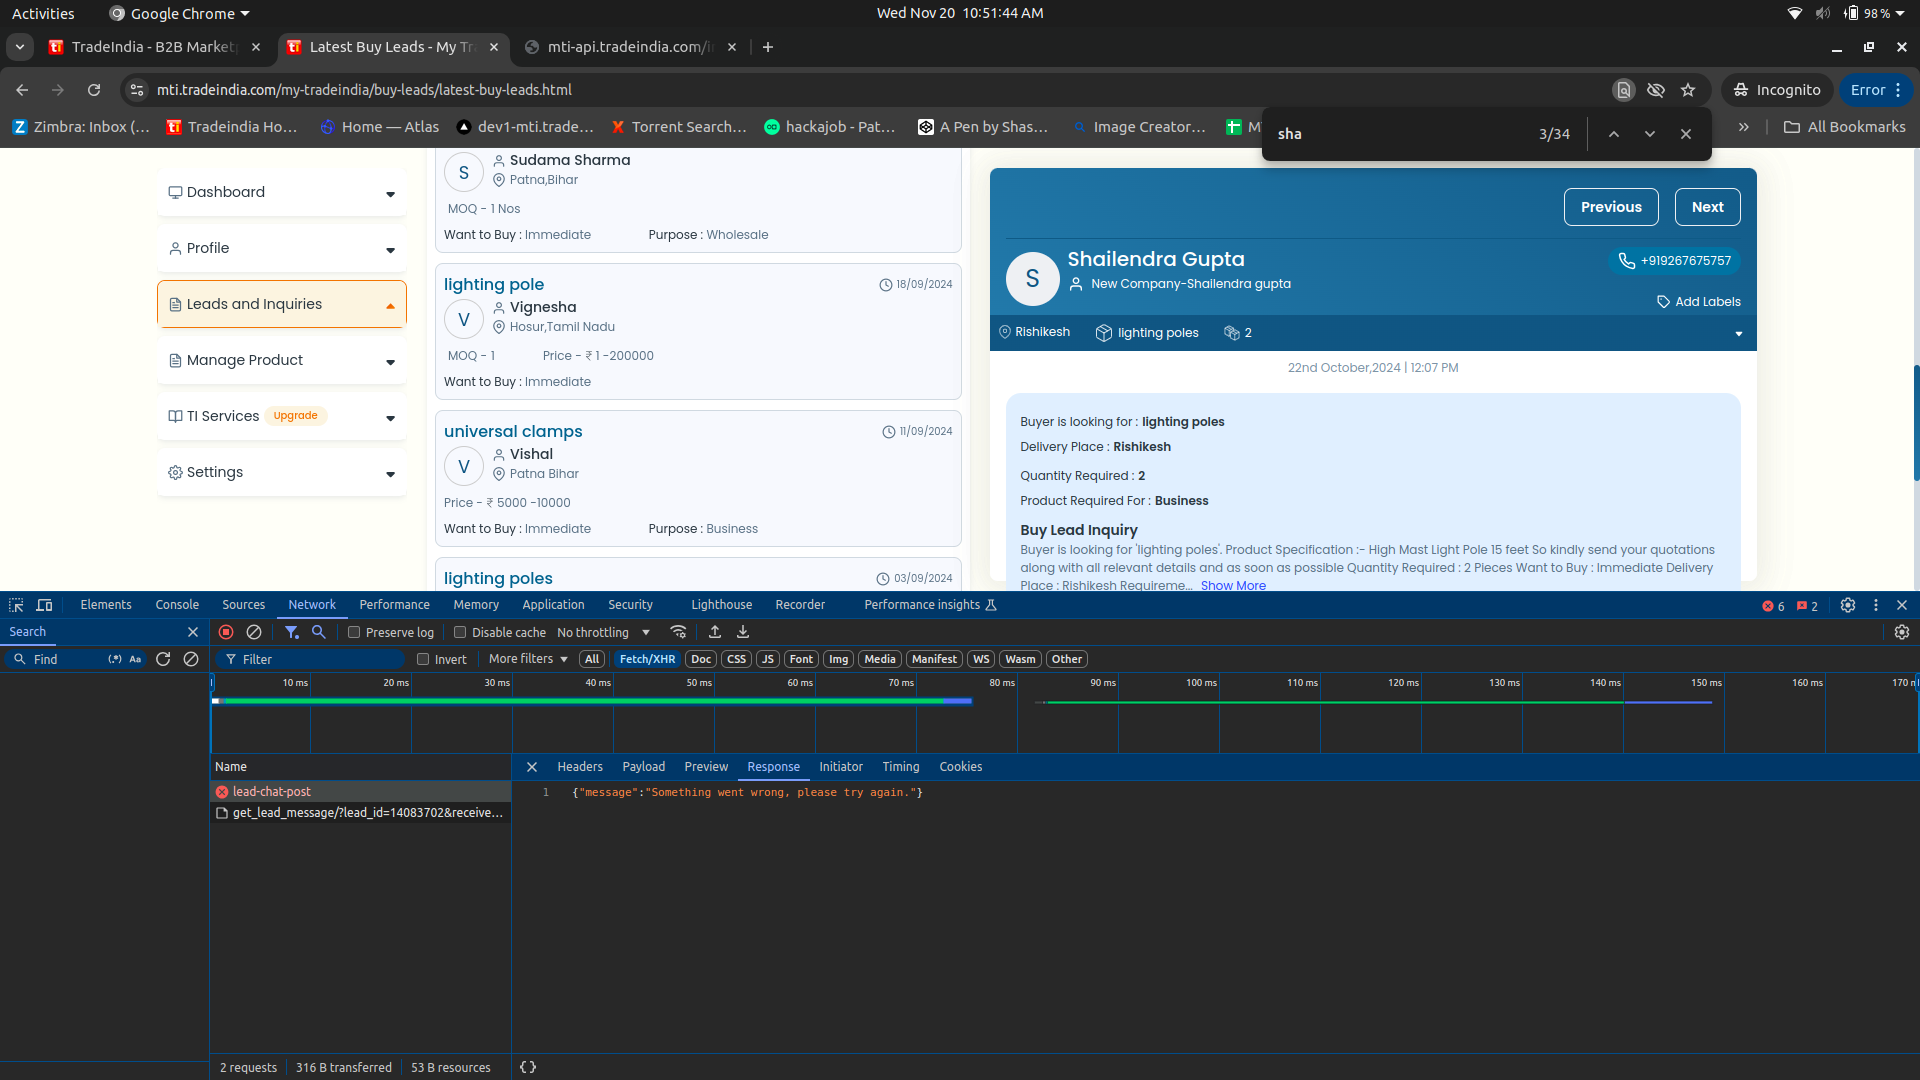Open the More filters dropdown
This screenshot has height=1080, width=1920.
point(528,659)
